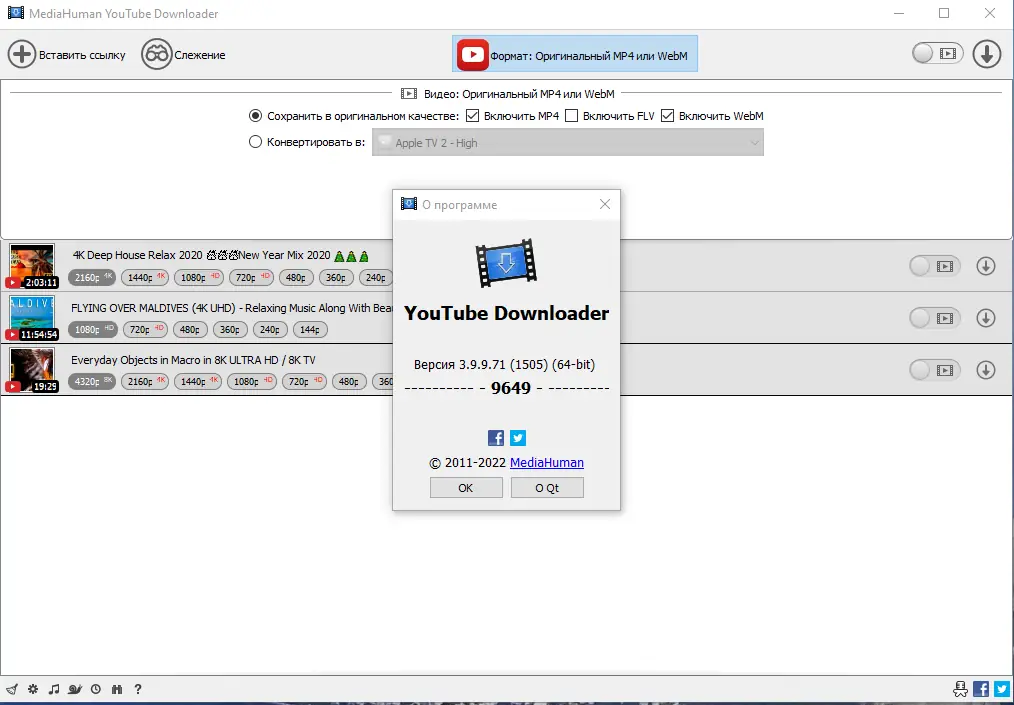Click the Twitter icon in the status bar

(1002, 689)
